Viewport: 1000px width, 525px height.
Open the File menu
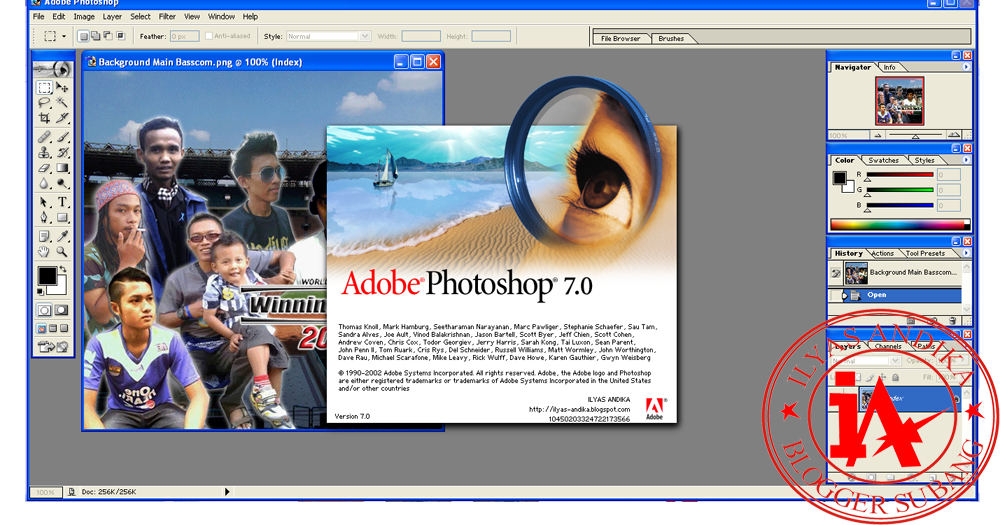click(x=38, y=17)
